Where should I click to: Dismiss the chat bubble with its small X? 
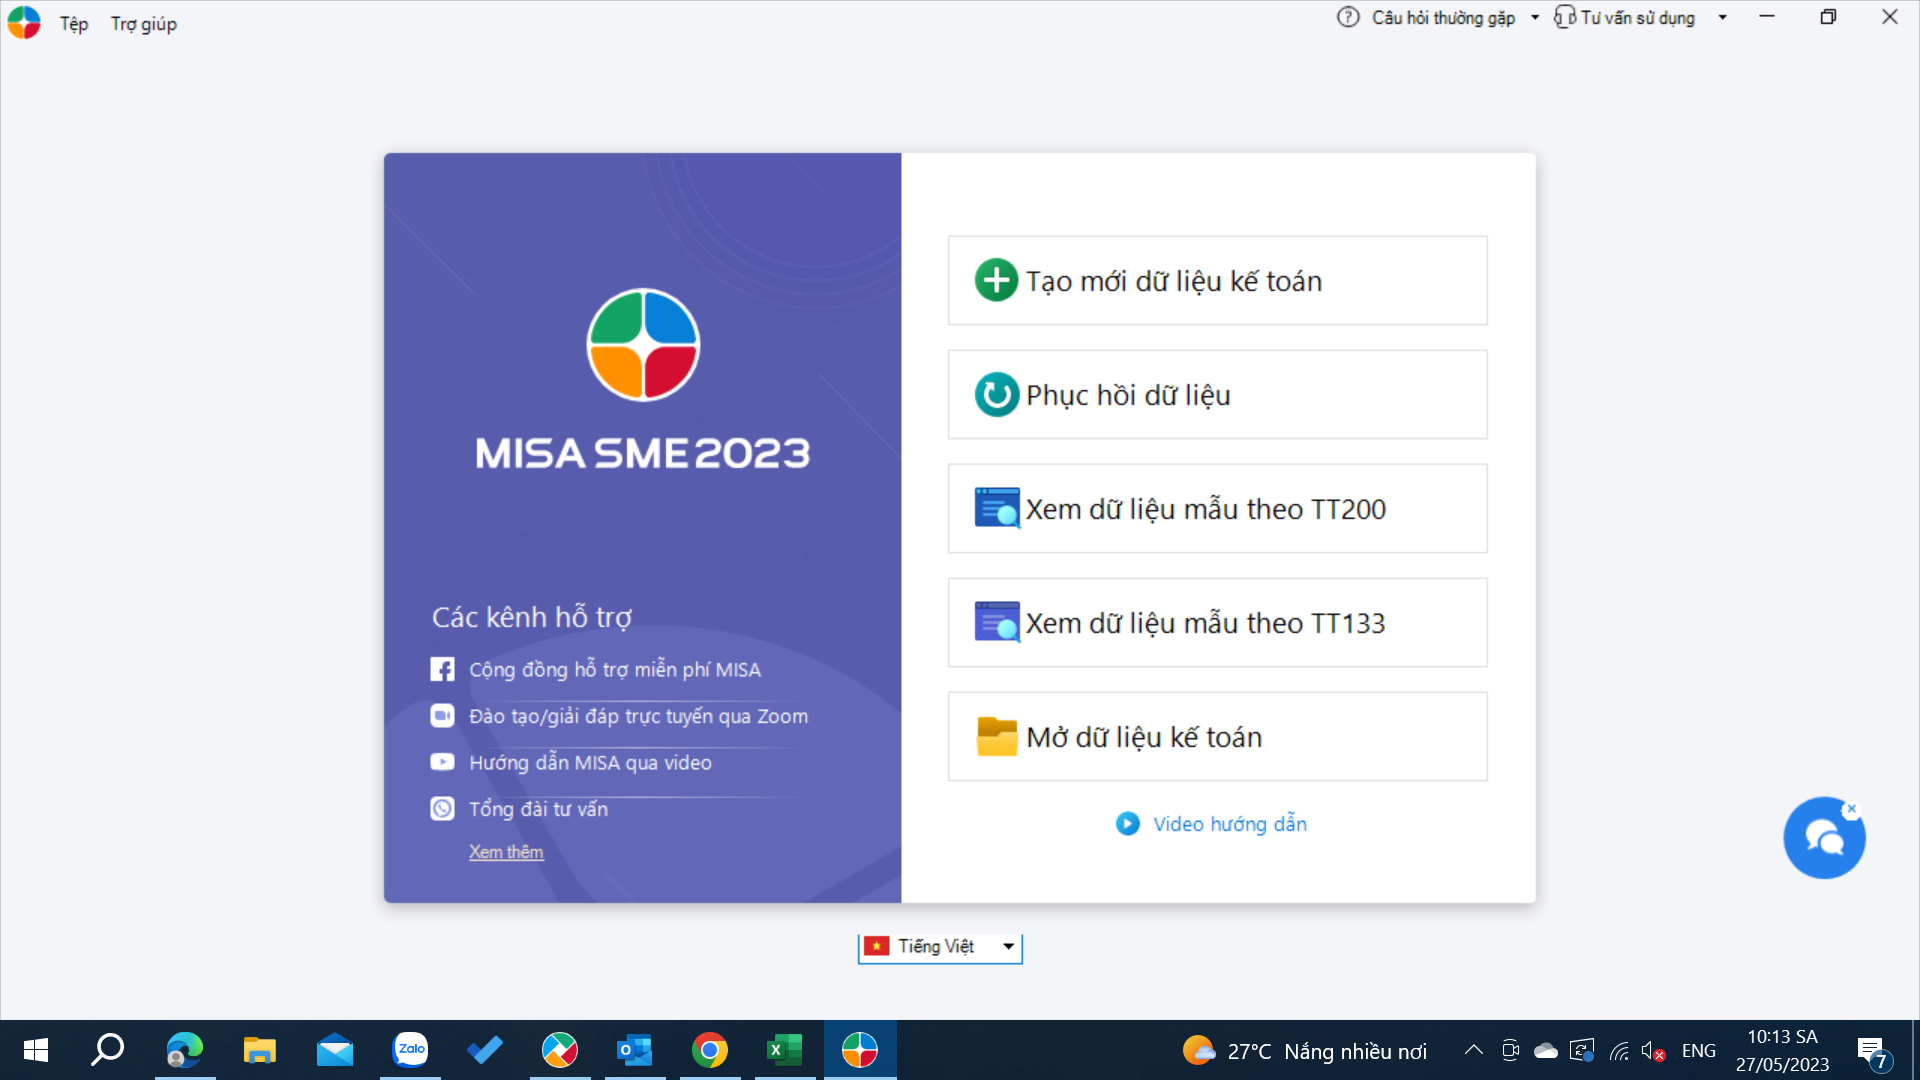(x=1851, y=808)
